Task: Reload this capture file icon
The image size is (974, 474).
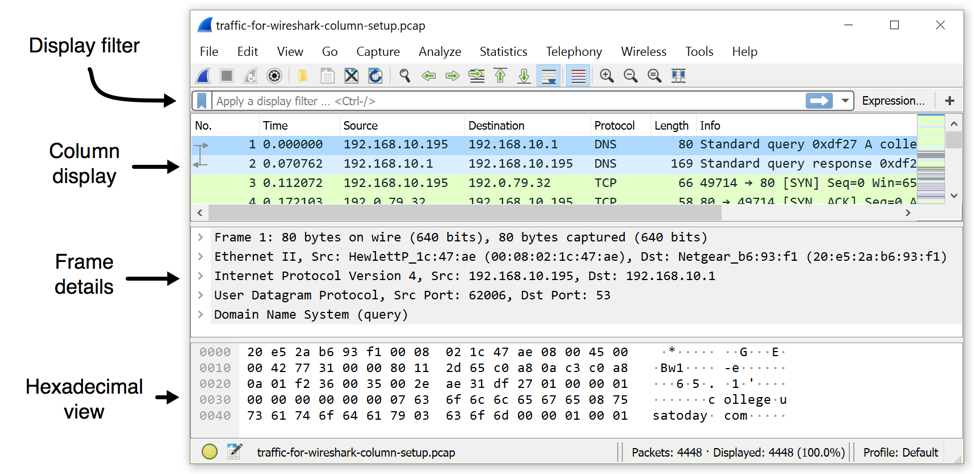Action: (x=375, y=76)
